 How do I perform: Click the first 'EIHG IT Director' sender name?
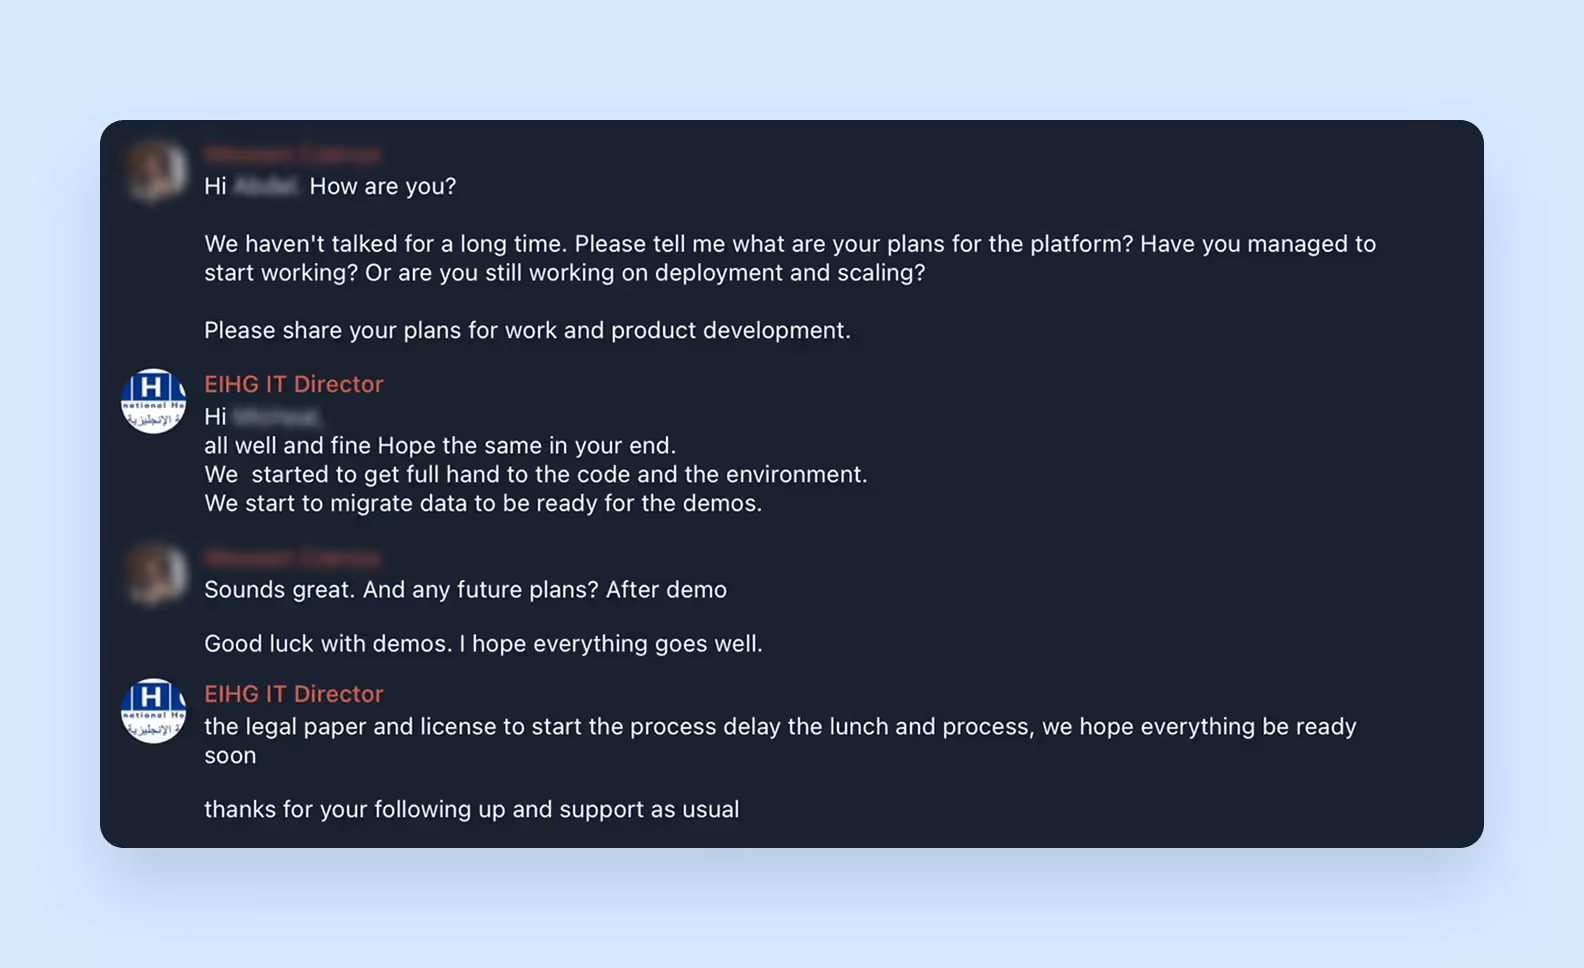293,384
